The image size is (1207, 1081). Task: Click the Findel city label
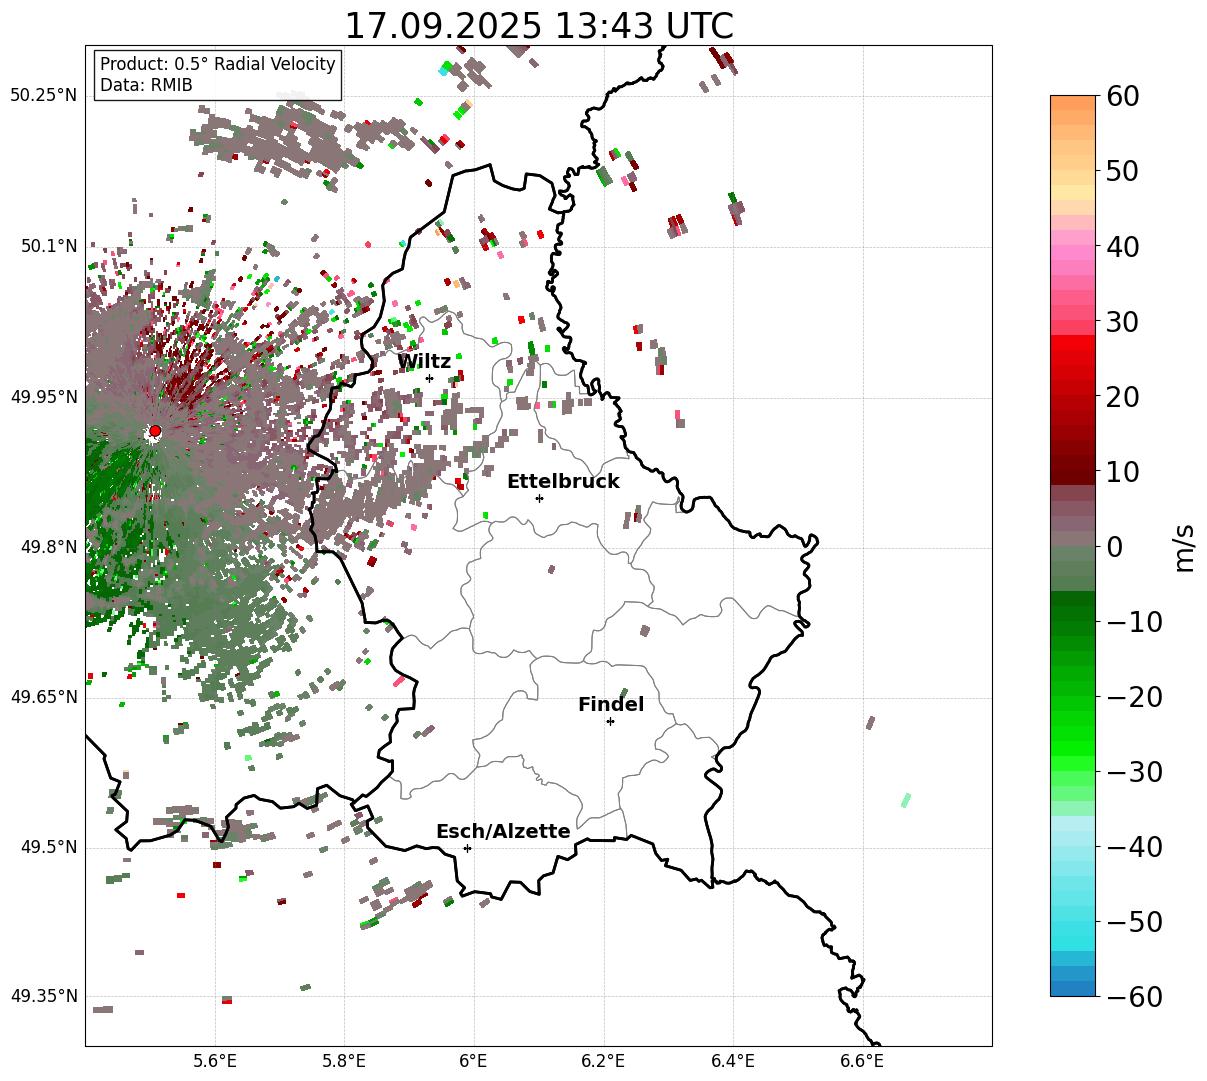coord(611,705)
